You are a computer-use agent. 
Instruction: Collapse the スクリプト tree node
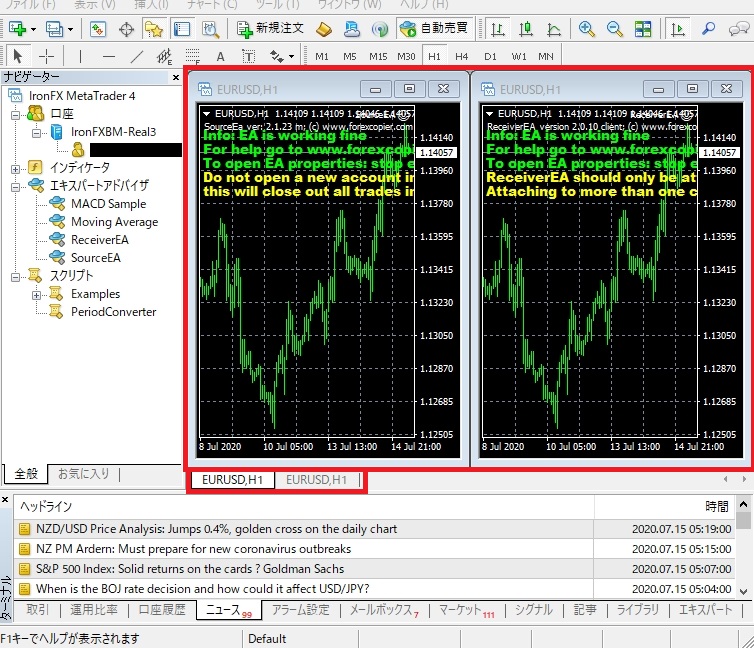pos(15,277)
